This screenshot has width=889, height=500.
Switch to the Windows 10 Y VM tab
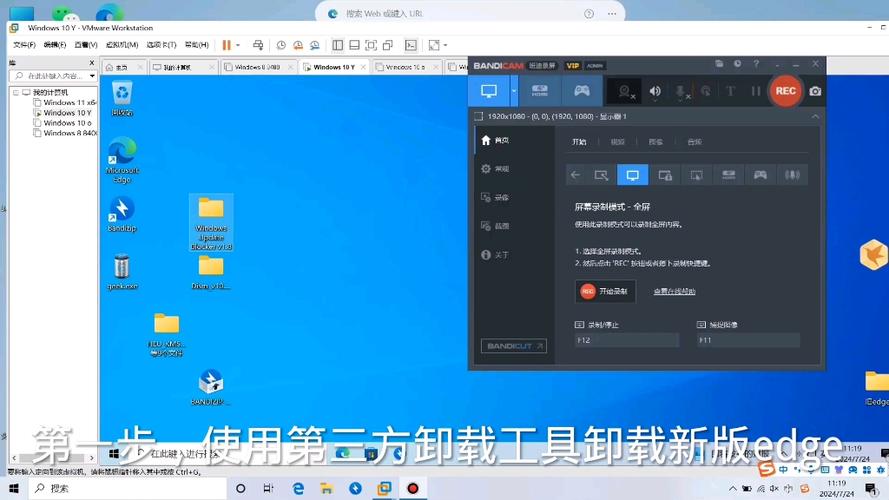334,67
